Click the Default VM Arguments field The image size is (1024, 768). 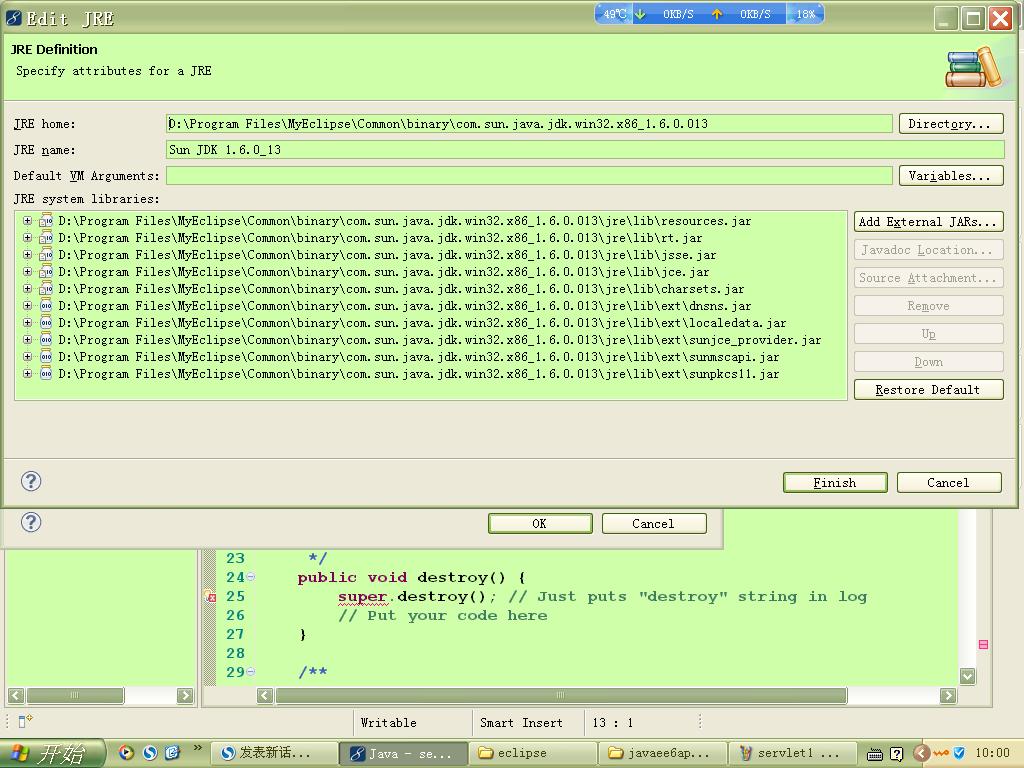(x=529, y=176)
